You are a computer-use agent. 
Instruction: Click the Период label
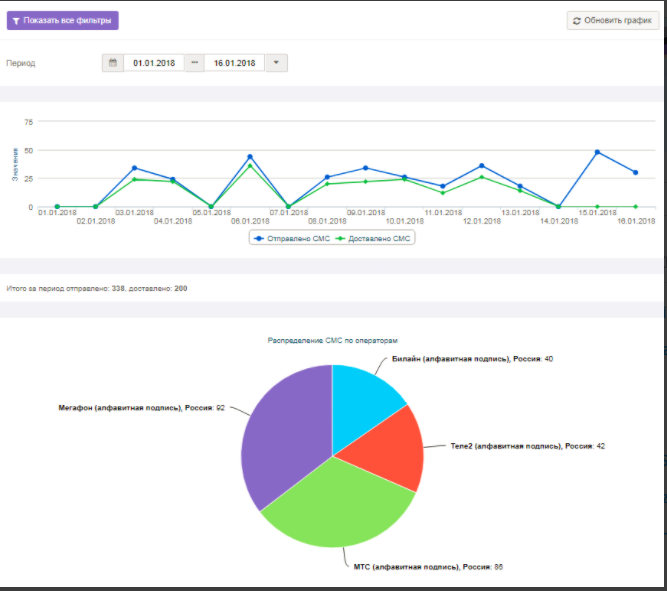tap(20, 63)
